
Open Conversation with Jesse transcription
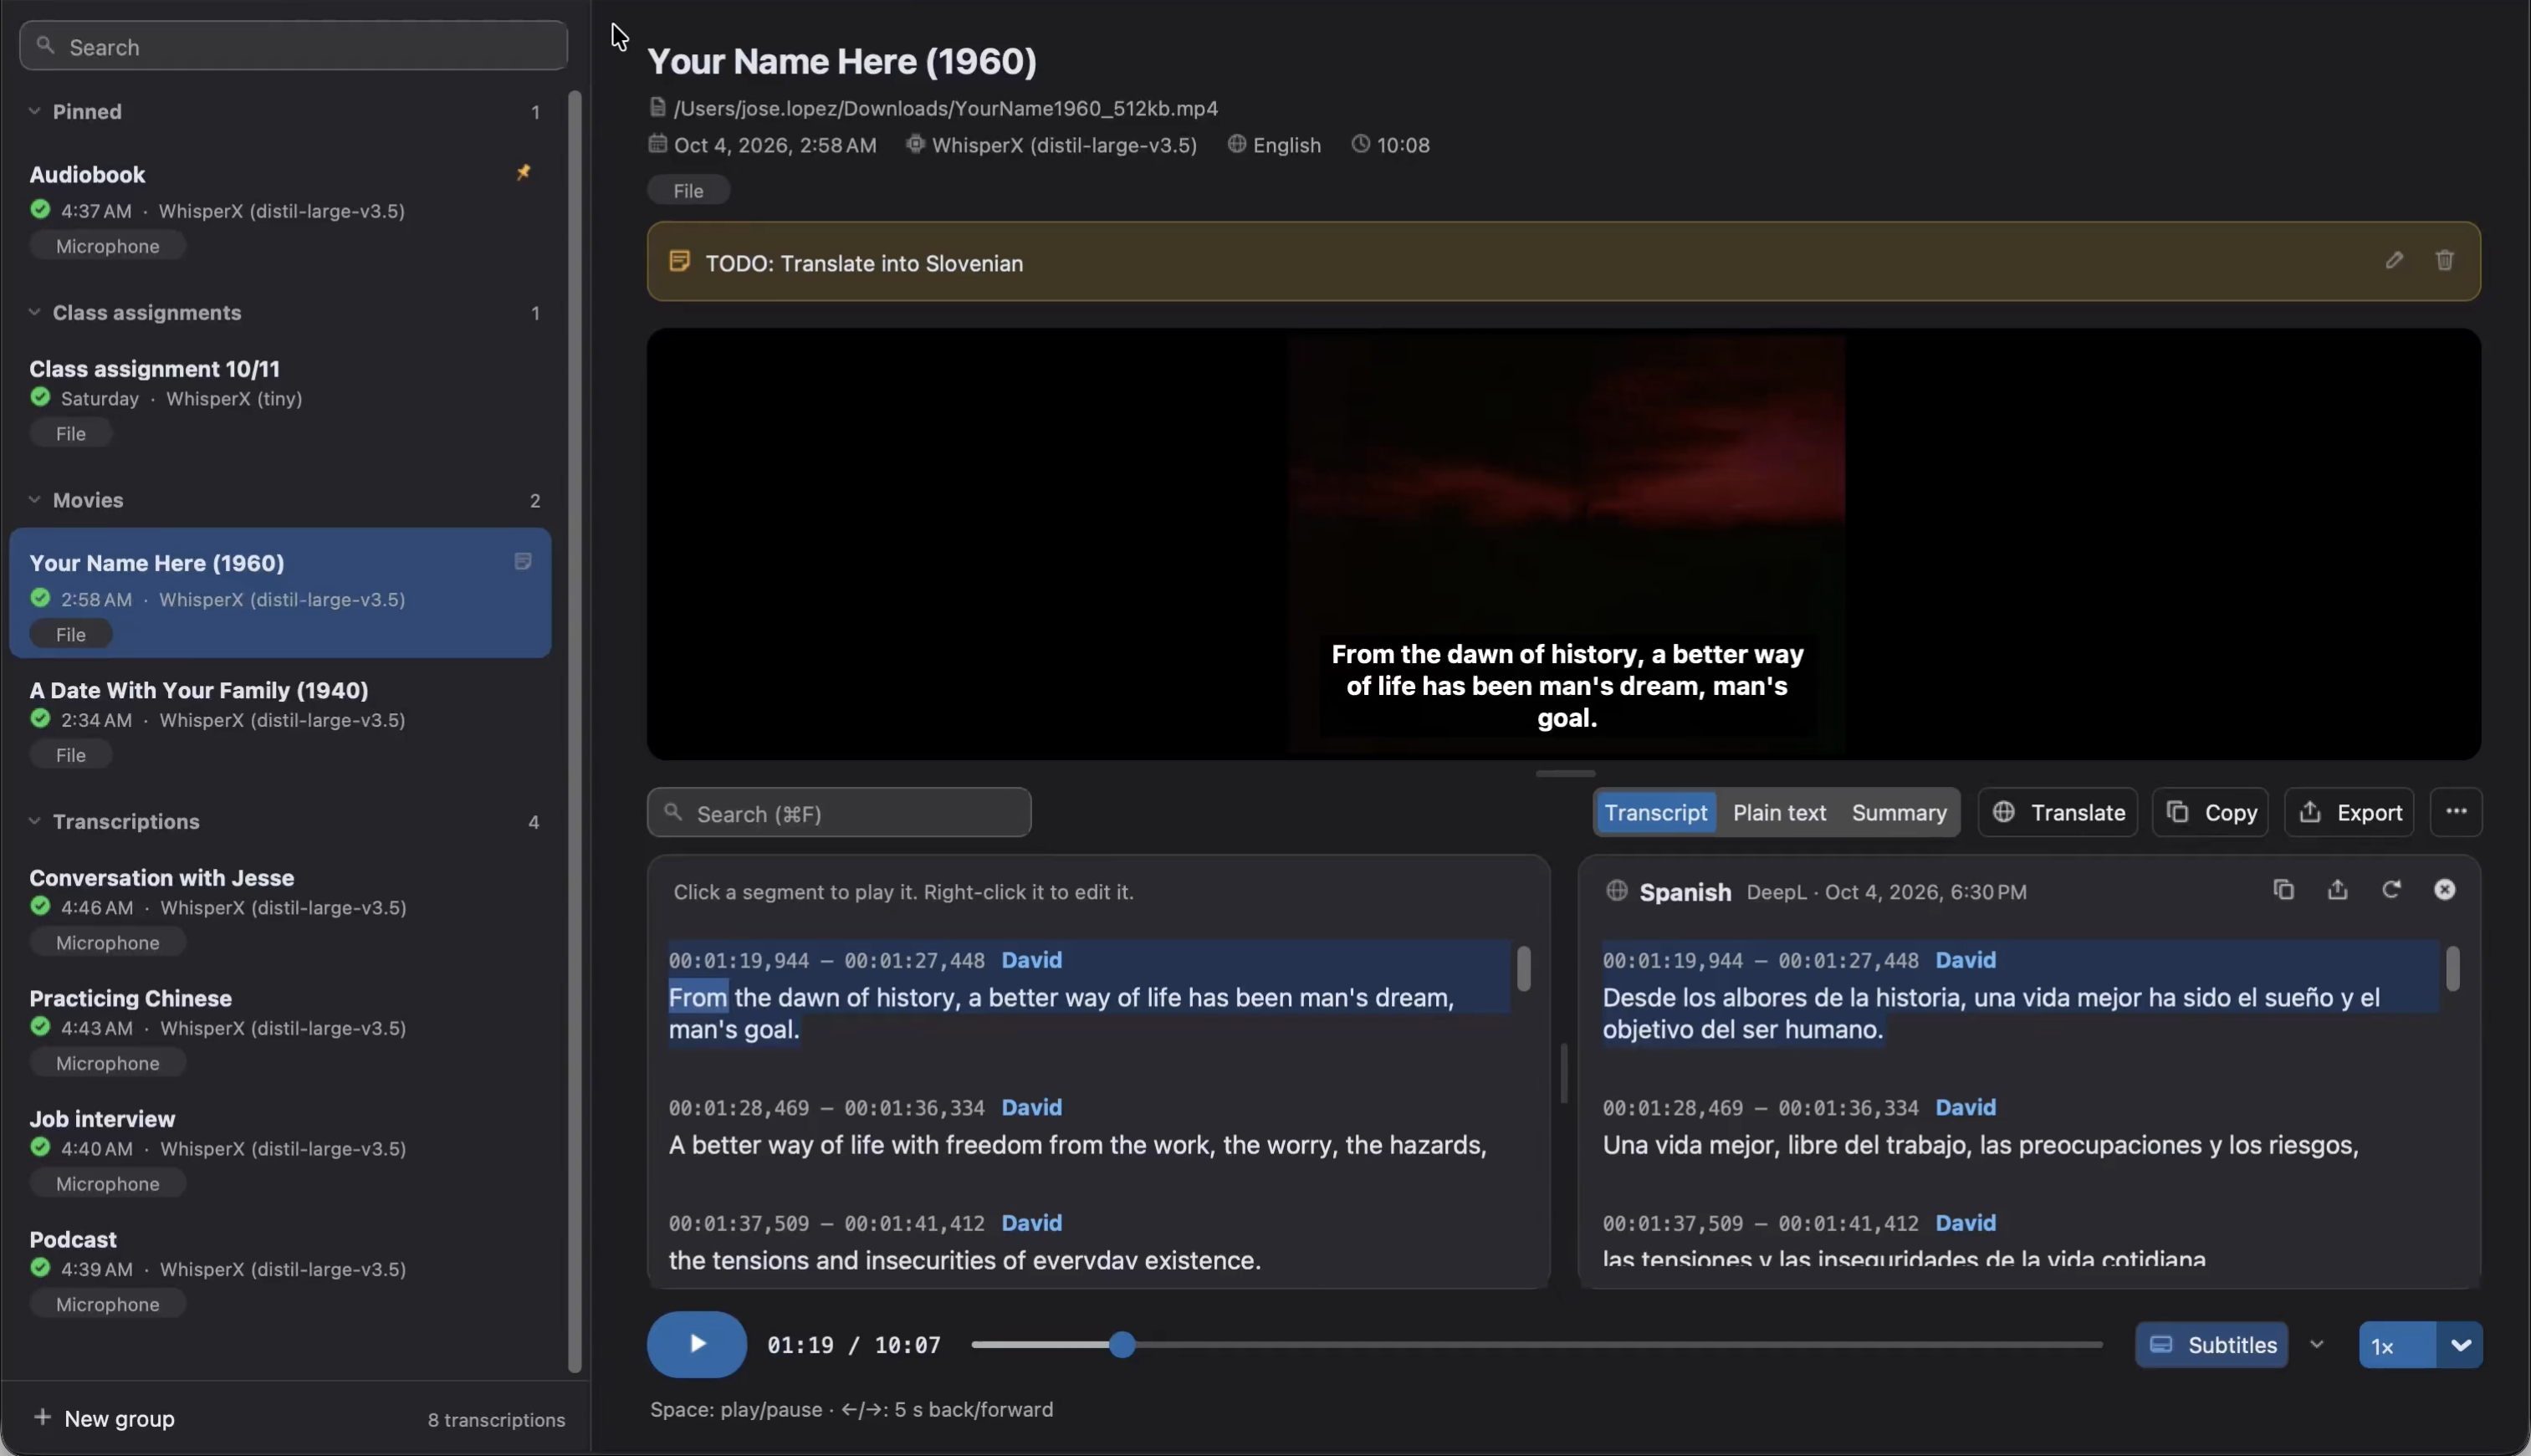click(x=280, y=909)
